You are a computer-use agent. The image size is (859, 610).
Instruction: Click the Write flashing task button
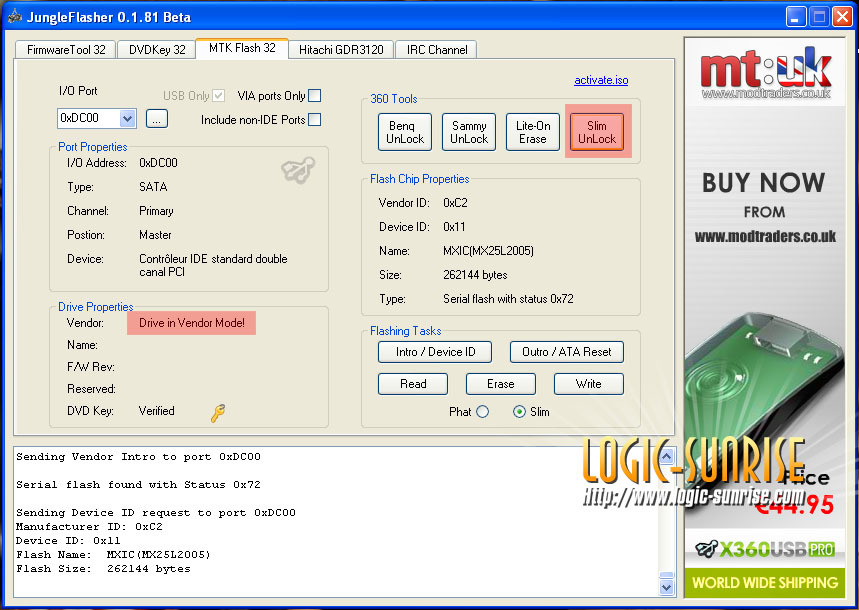coord(589,384)
